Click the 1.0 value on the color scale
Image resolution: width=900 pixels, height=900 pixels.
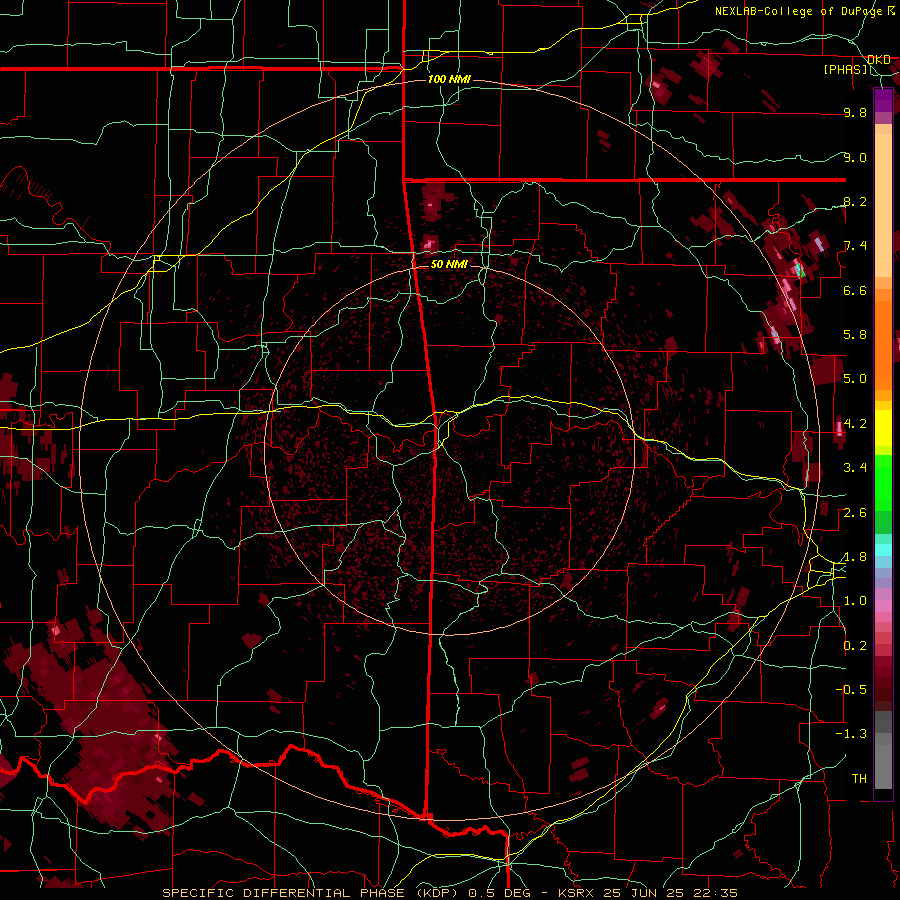point(855,601)
